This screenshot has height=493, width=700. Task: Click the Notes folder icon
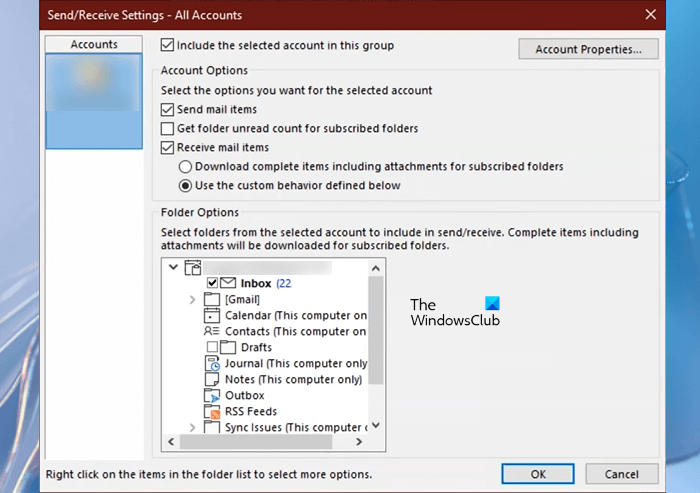pyautogui.click(x=211, y=379)
